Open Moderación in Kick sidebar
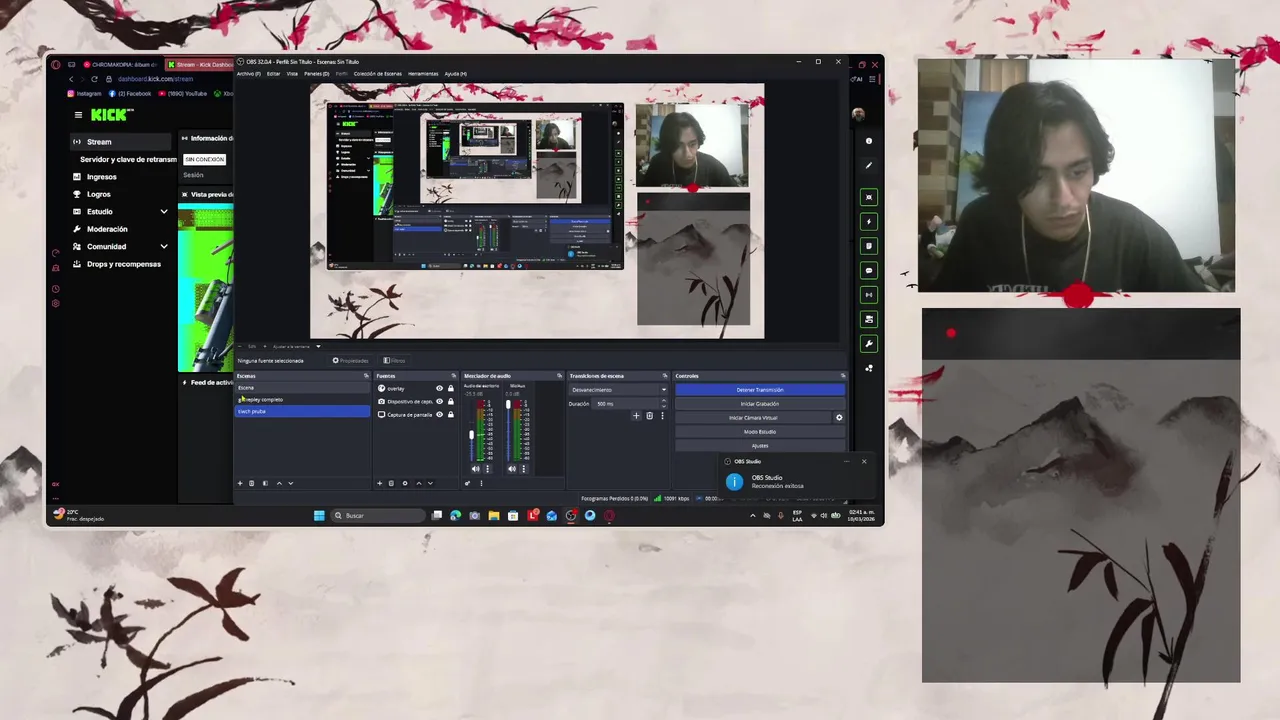This screenshot has width=1280, height=720. pos(107,229)
